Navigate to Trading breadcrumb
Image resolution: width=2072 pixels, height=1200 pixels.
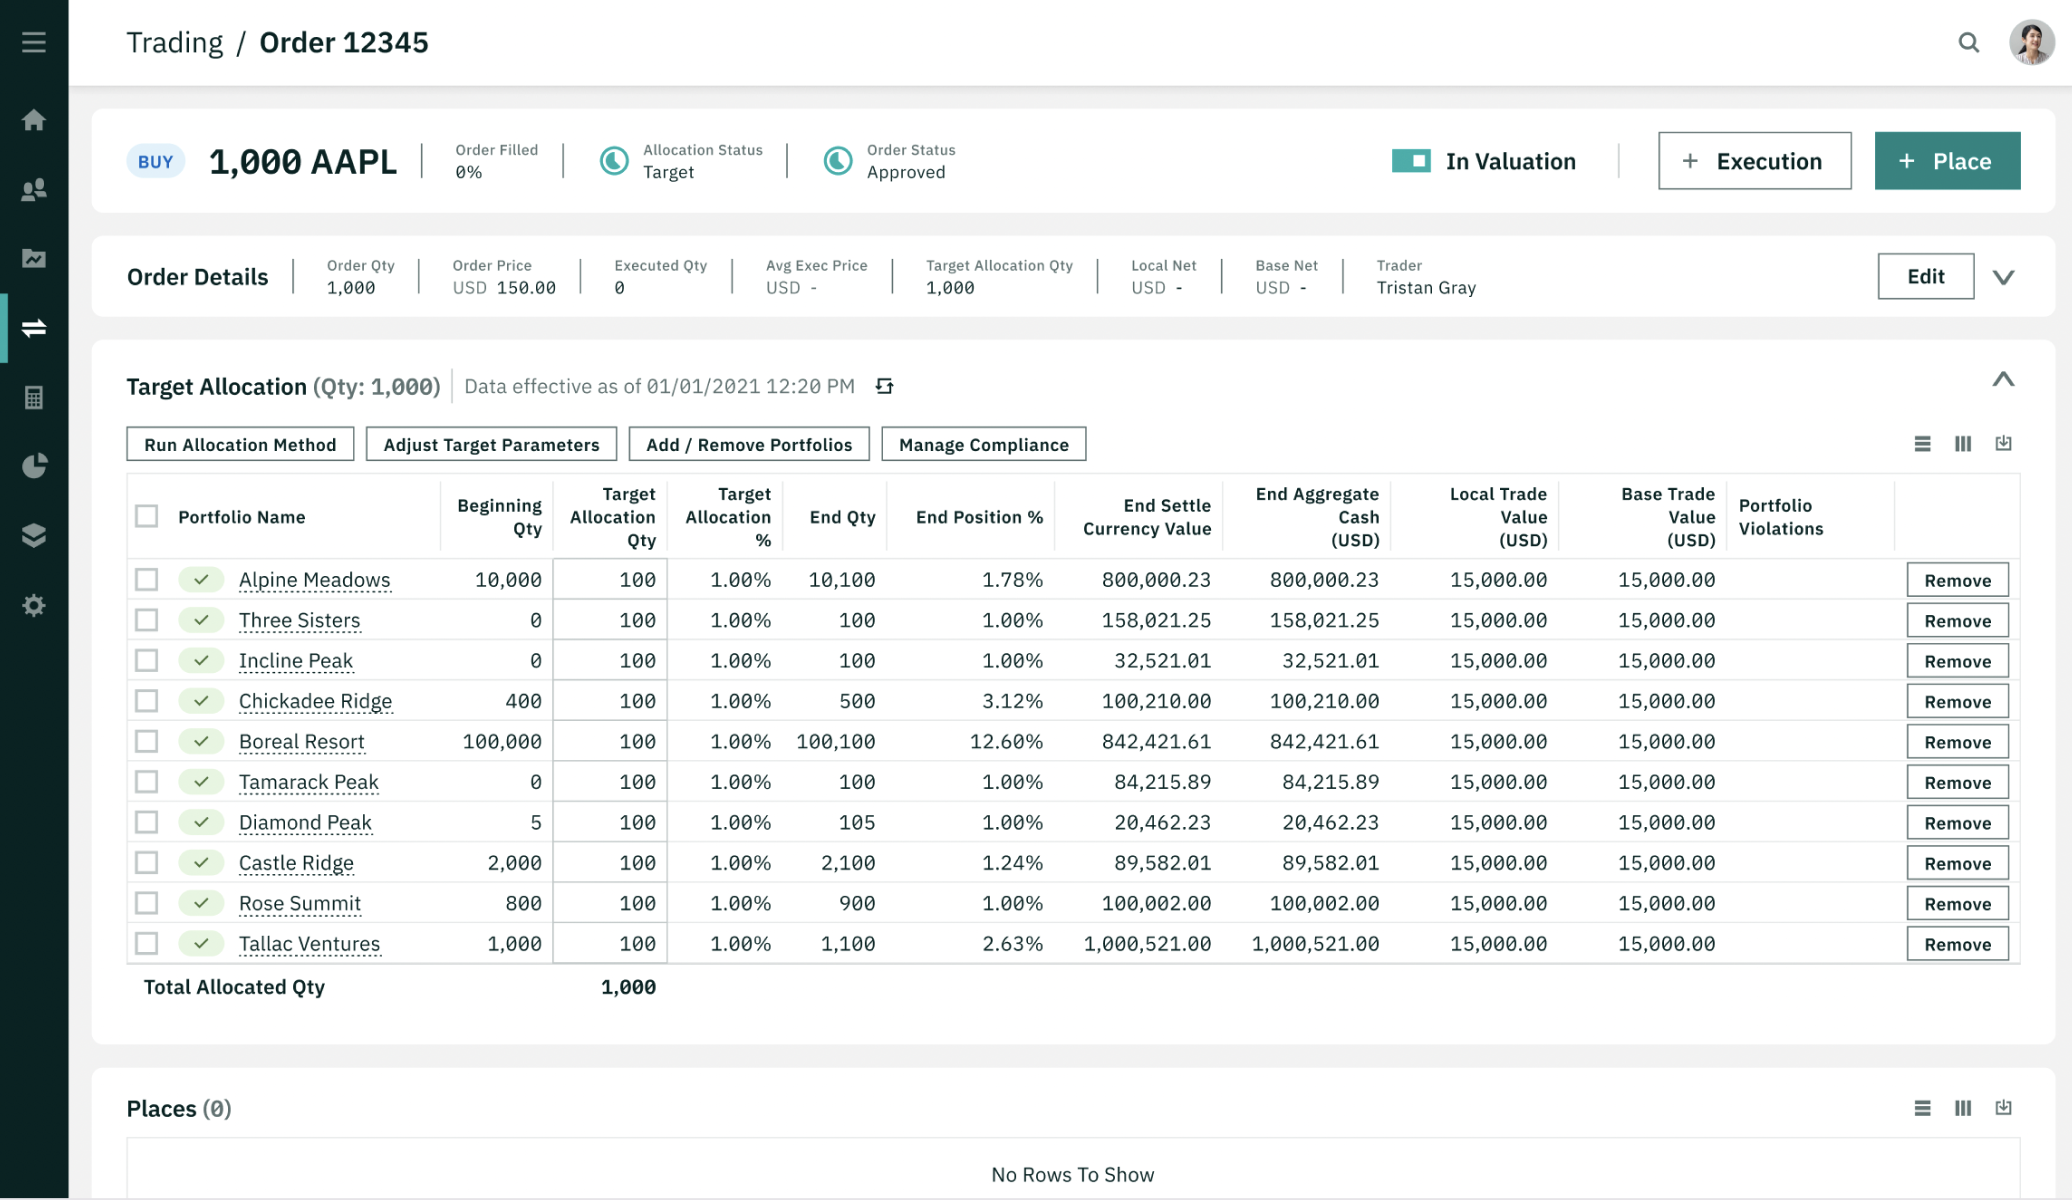pyautogui.click(x=175, y=42)
